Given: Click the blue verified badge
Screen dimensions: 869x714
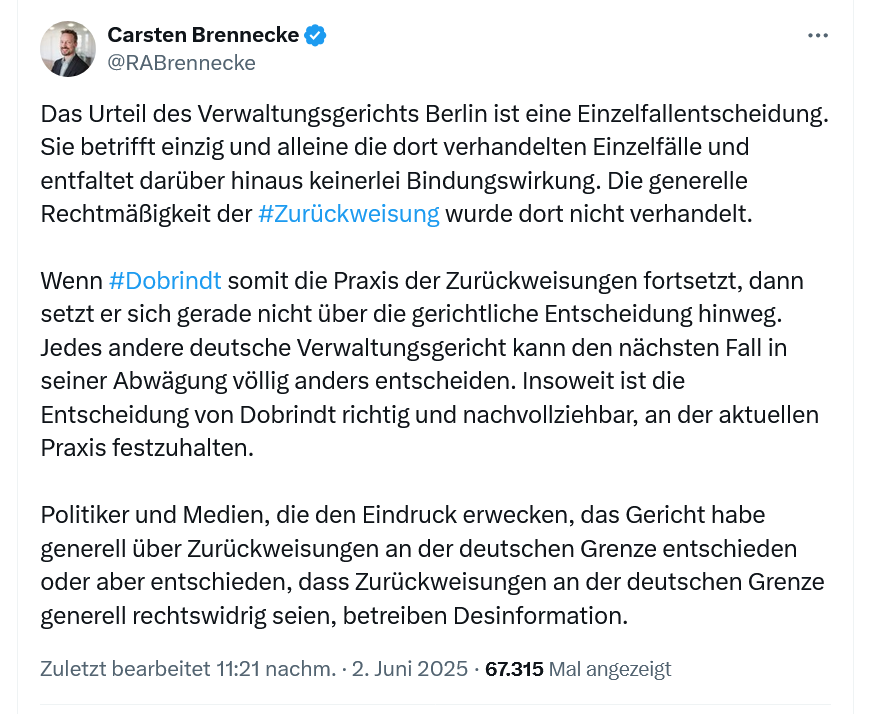Looking at the screenshot, I should [316, 36].
